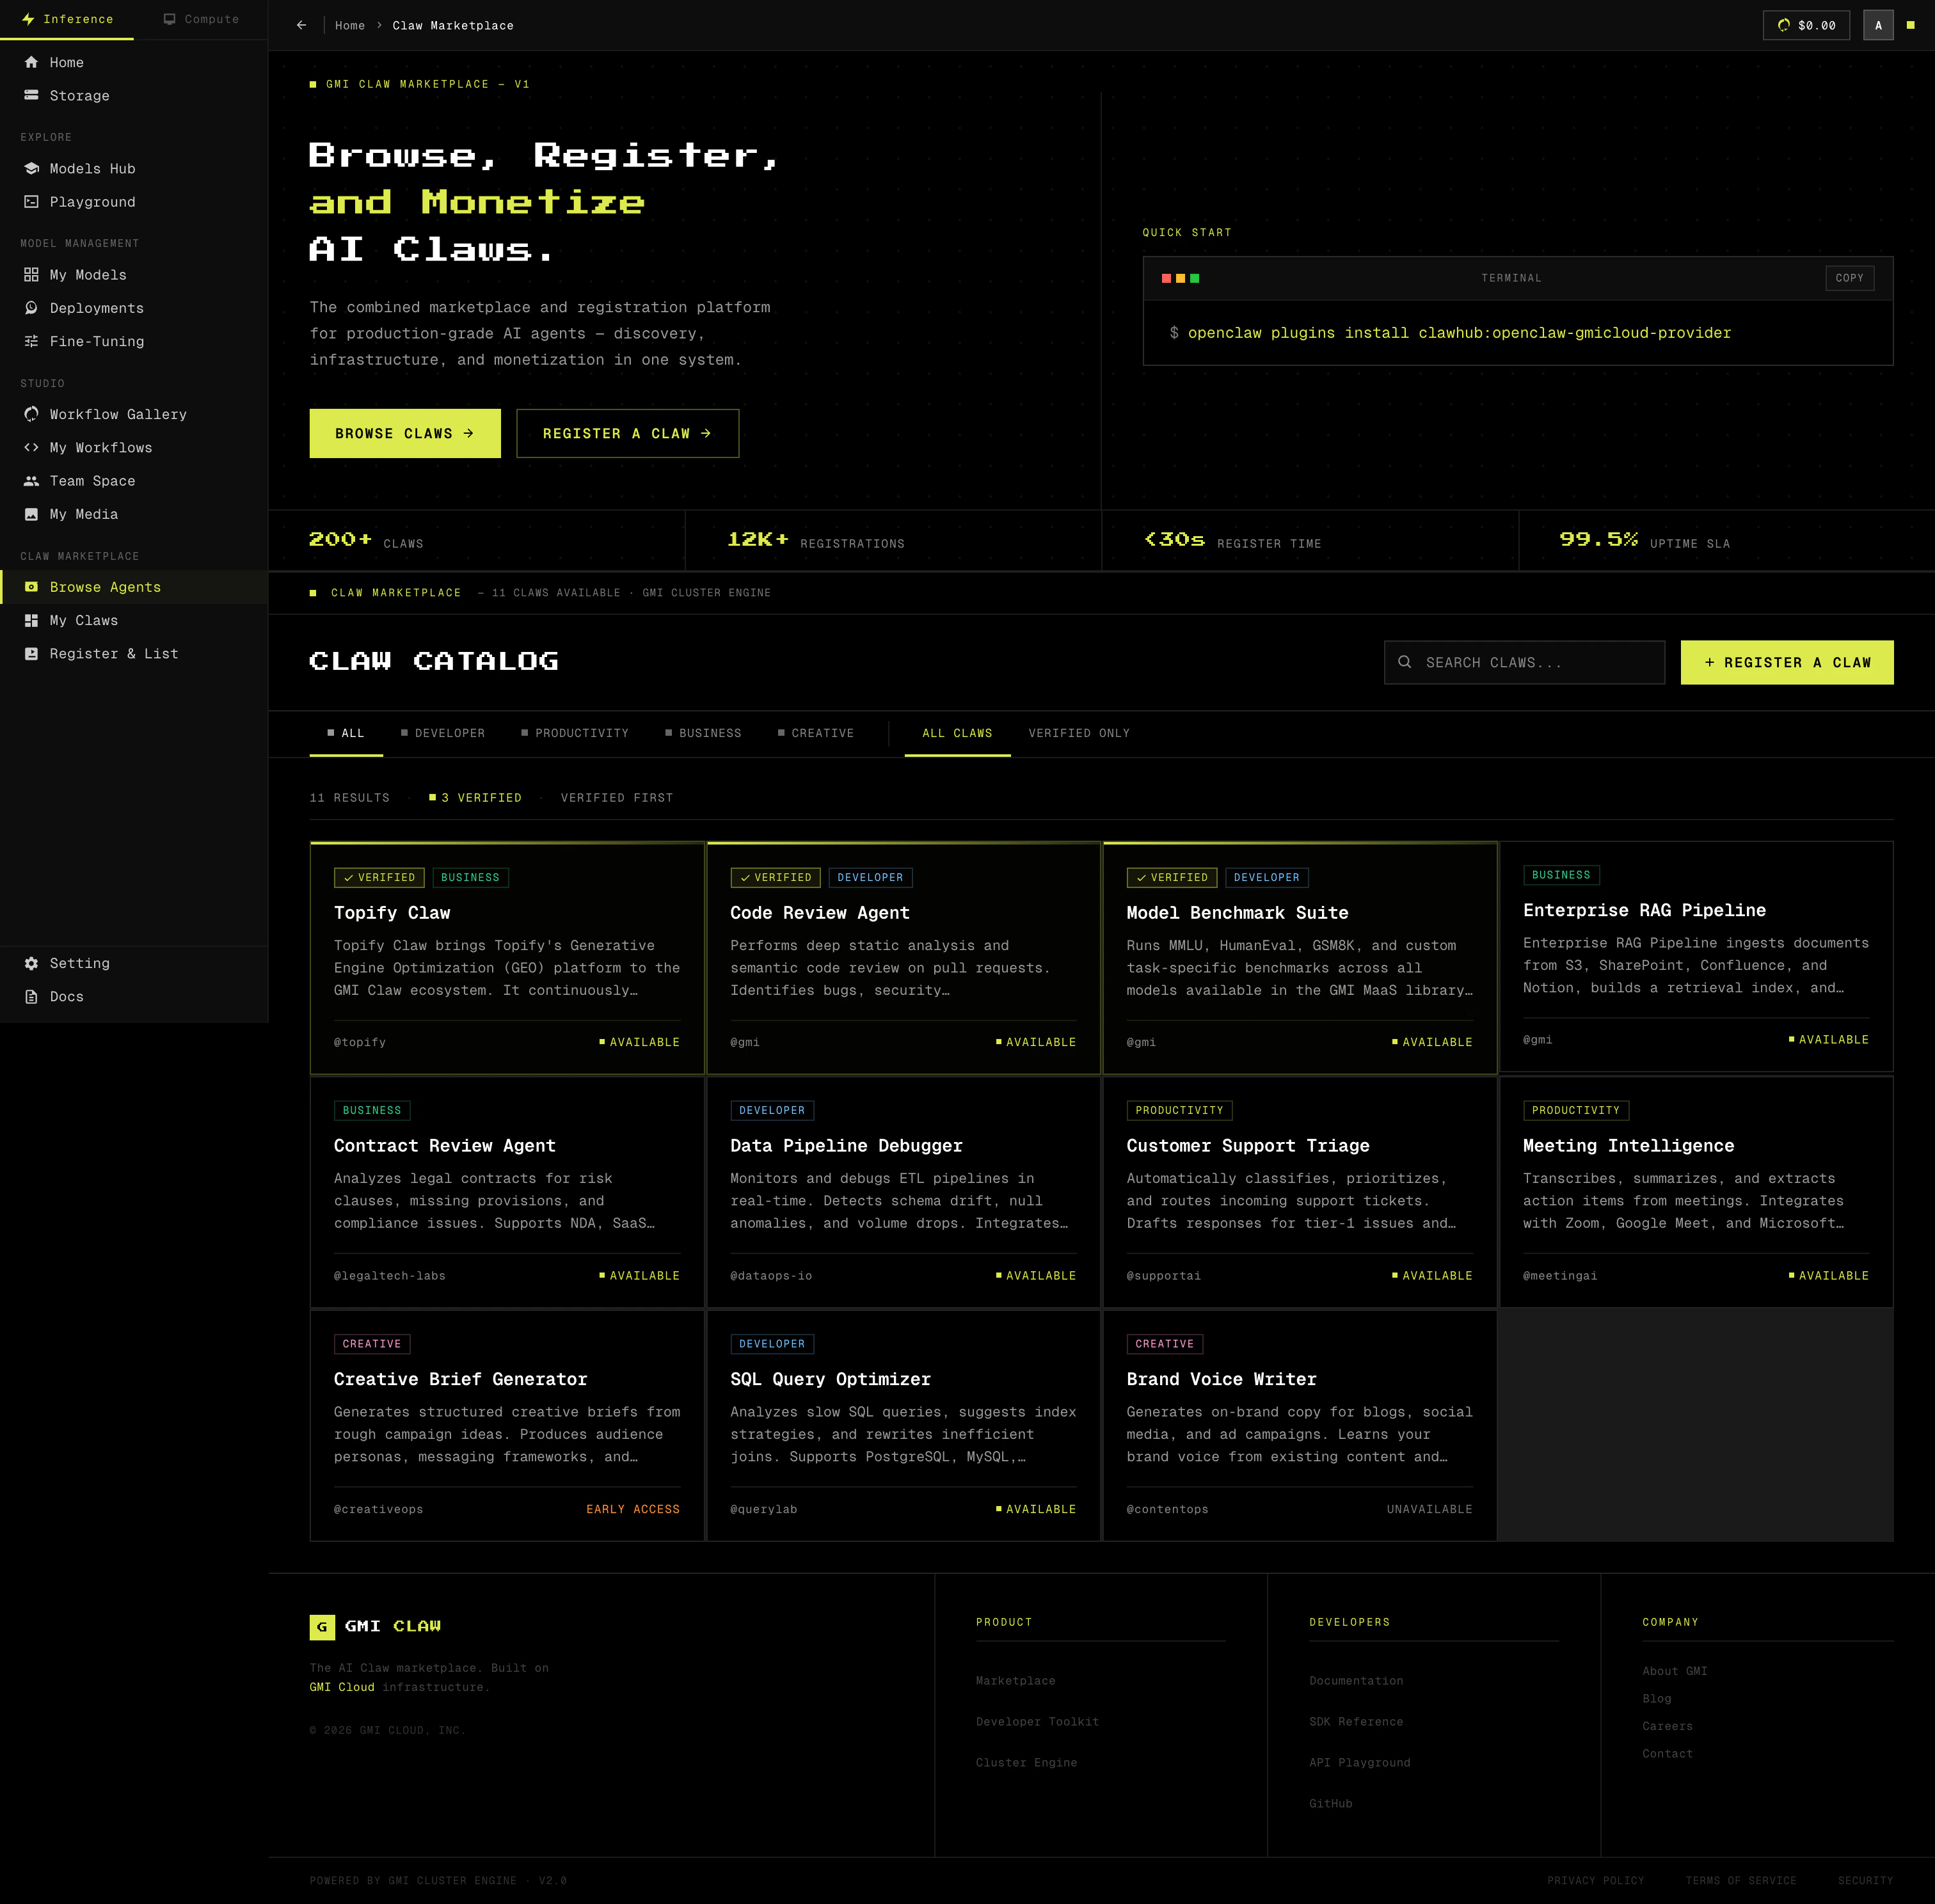Toggle Verified First sort order
Screen dimensions: 1935x1904
click(x=616, y=798)
